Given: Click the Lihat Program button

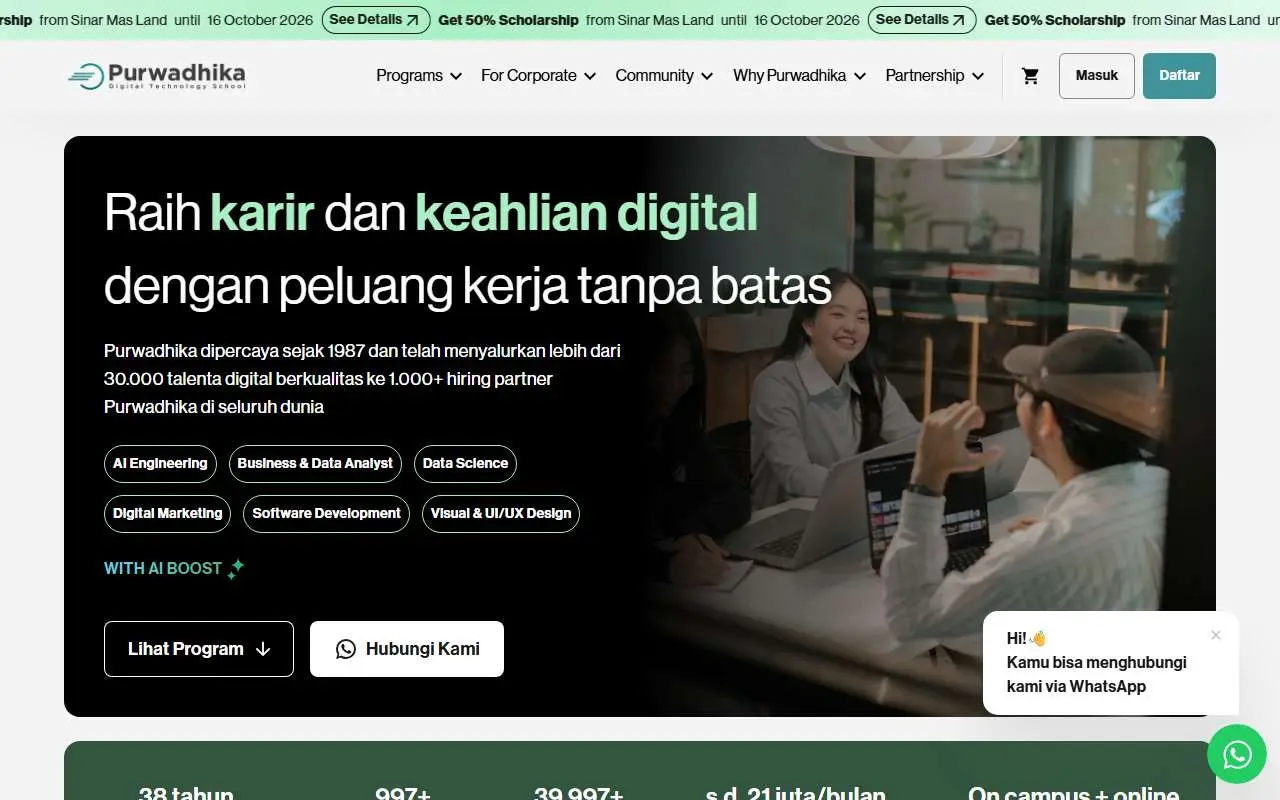Looking at the screenshot, I should point(199,649).
